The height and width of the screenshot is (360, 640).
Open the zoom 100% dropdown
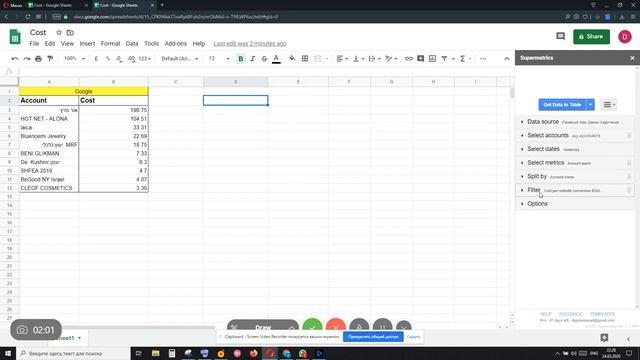point(74,59)
